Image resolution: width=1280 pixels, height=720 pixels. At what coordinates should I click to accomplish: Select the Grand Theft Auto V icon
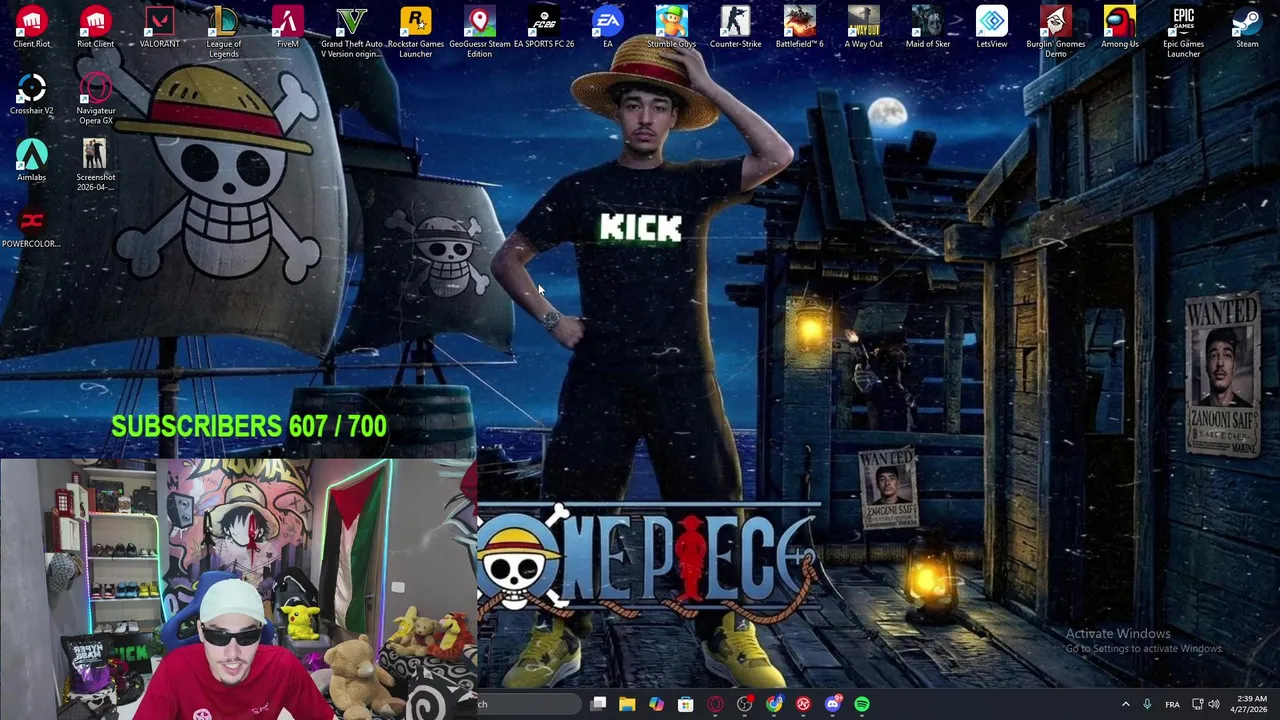coord(351,32)
